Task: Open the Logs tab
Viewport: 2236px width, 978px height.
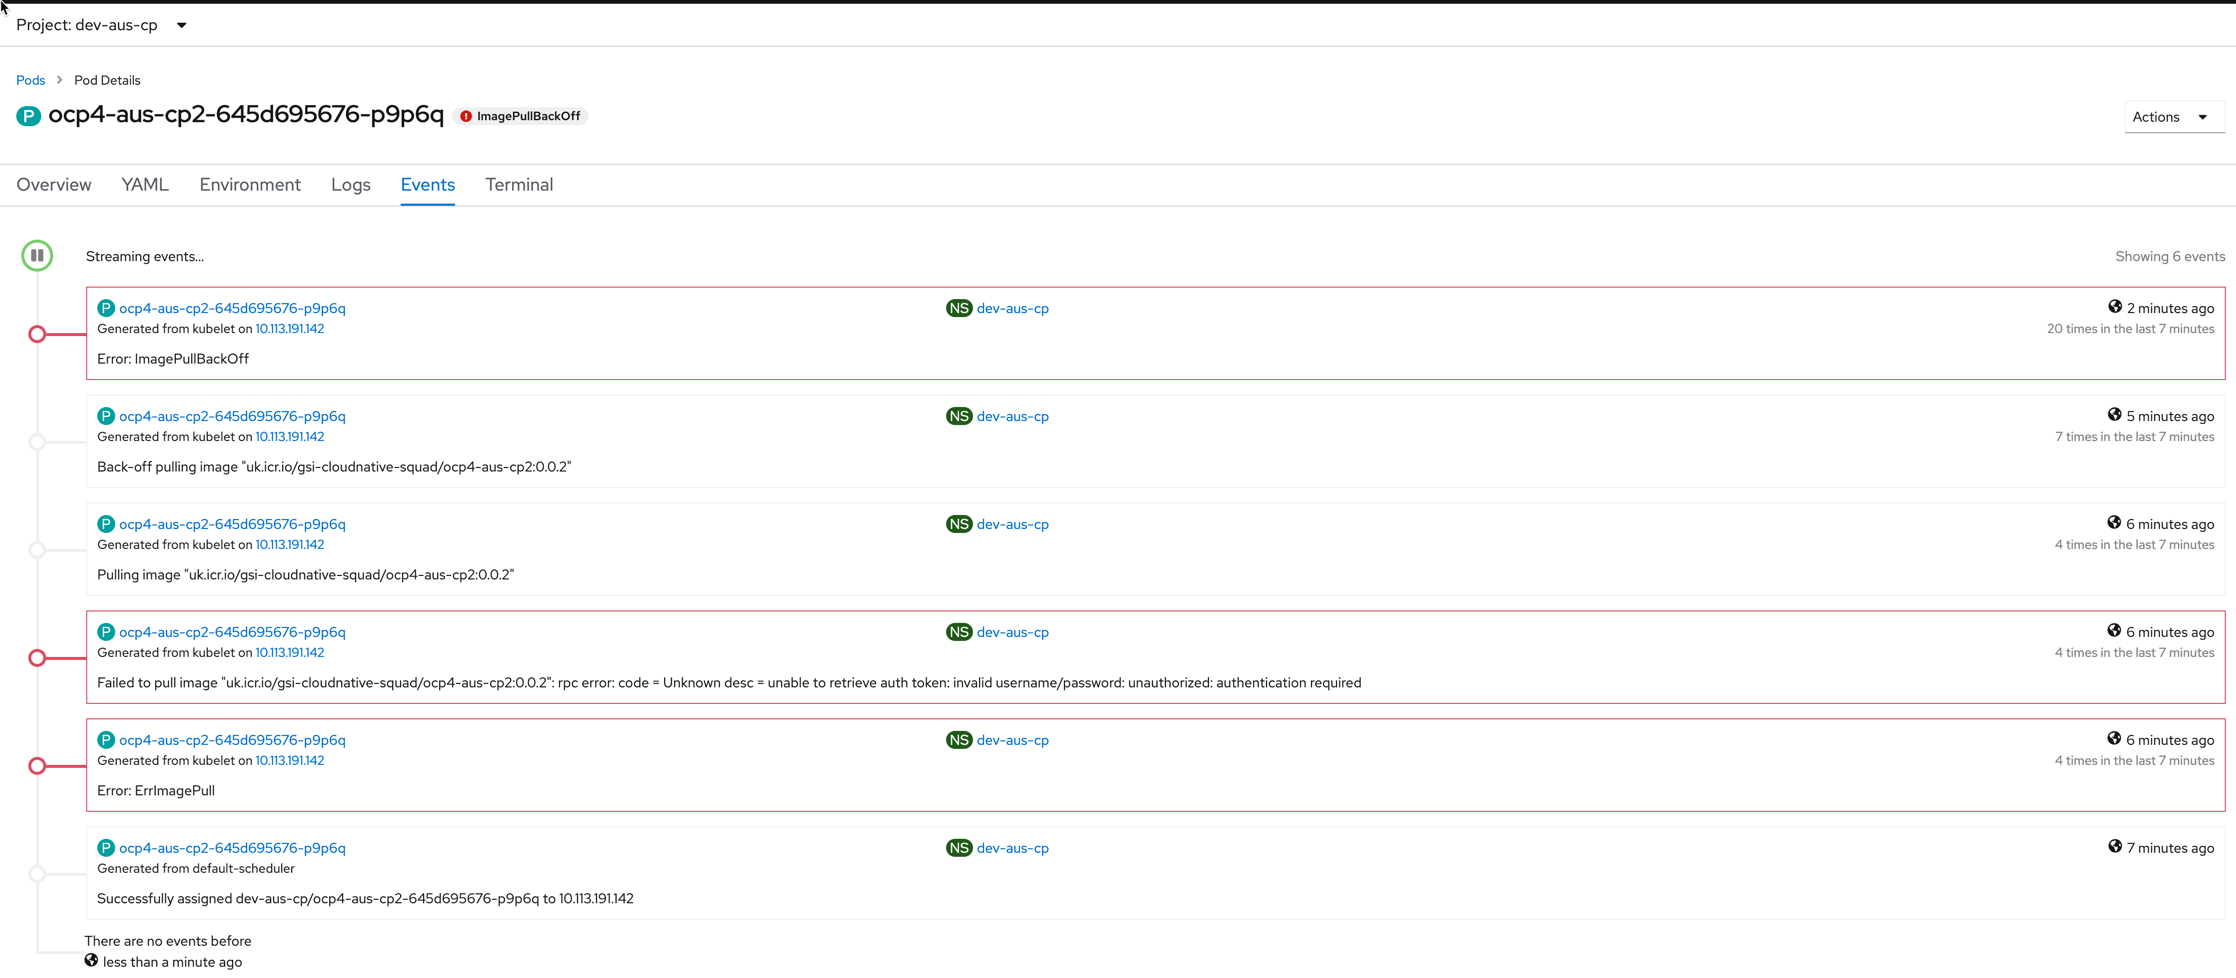Action: coord(350,184)
